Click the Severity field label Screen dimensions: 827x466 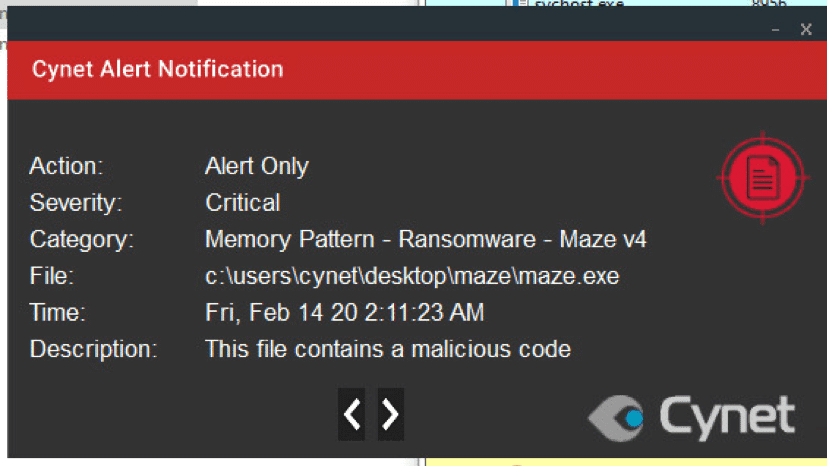(76, 202)
